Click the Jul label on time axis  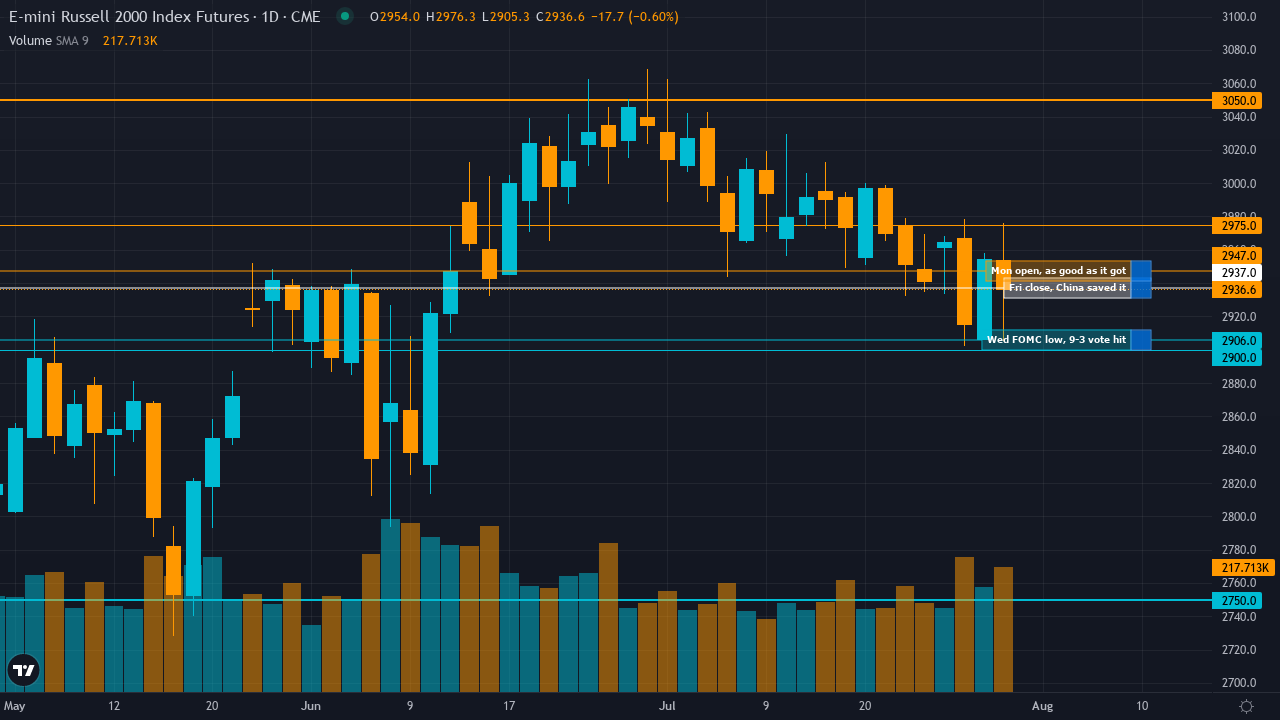667,706
